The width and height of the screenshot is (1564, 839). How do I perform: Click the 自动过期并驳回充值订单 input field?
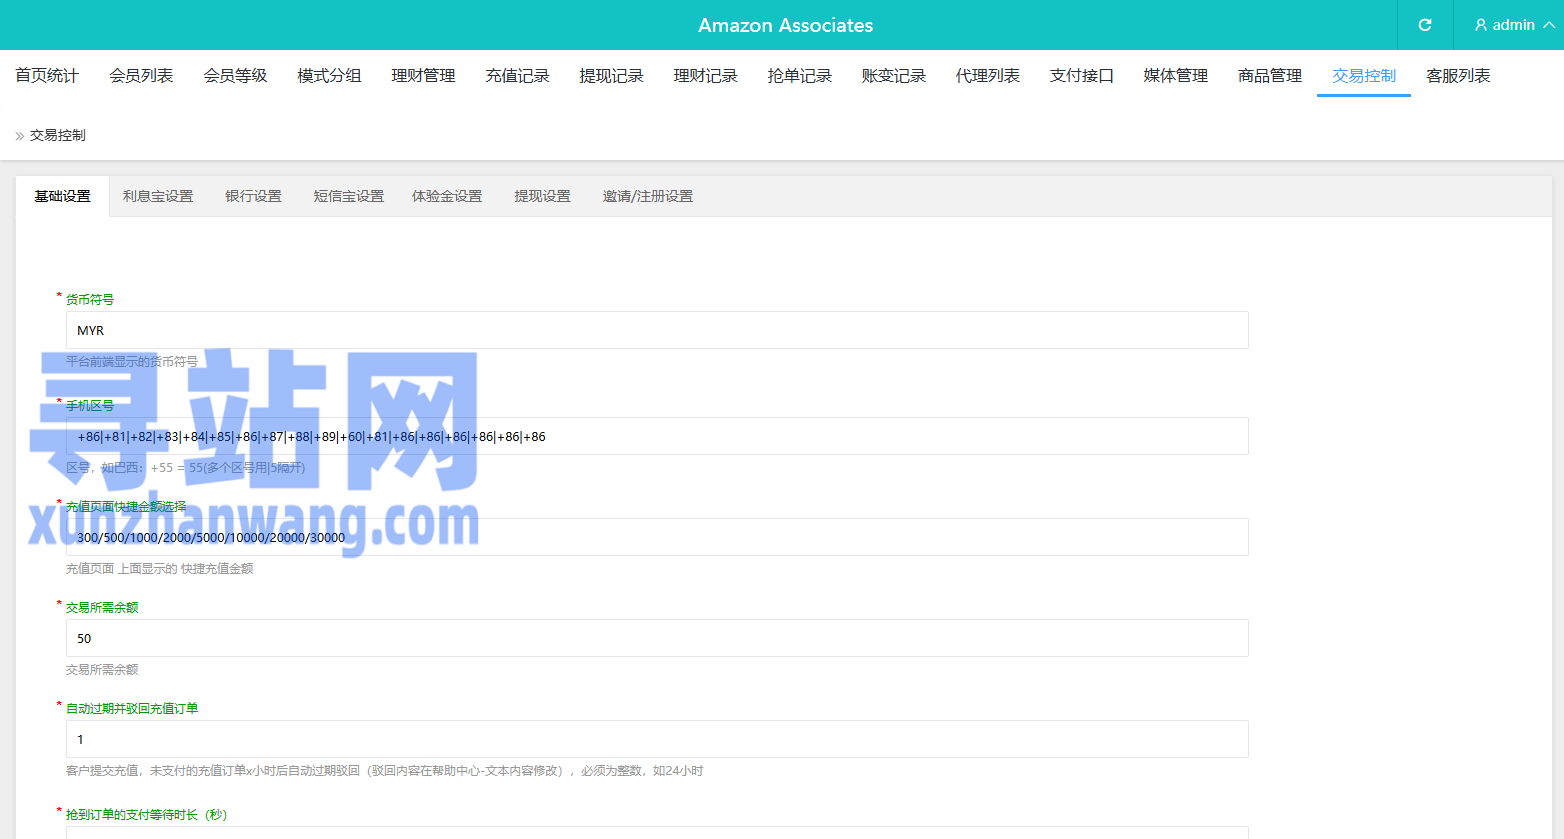click(x=656, y=739)
